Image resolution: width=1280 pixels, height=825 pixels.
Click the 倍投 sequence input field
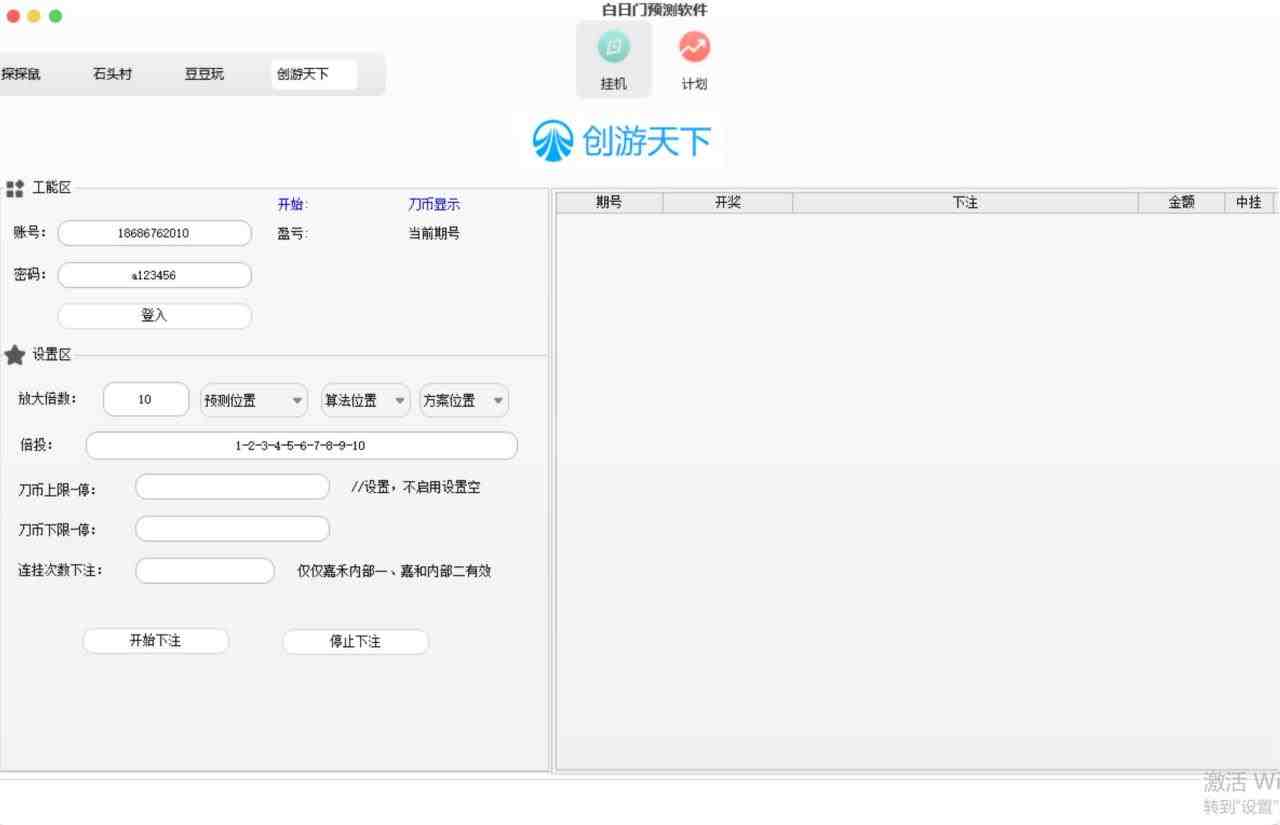click(x=301, y=445)
